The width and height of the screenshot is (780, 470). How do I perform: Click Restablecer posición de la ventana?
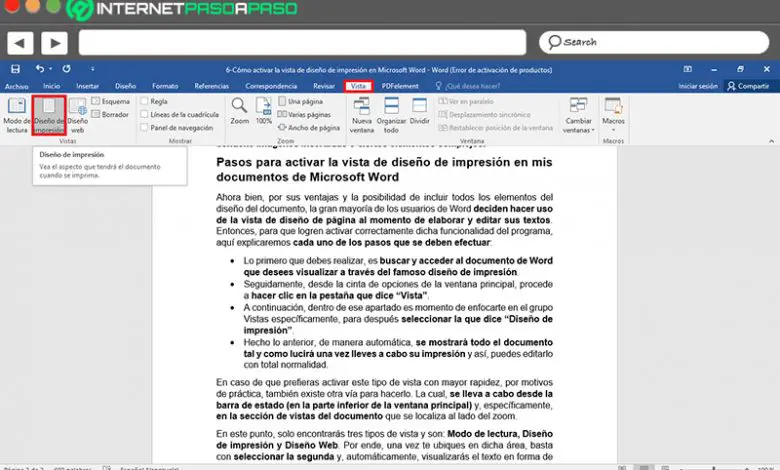pyautogui.click(x=495, y=128)
